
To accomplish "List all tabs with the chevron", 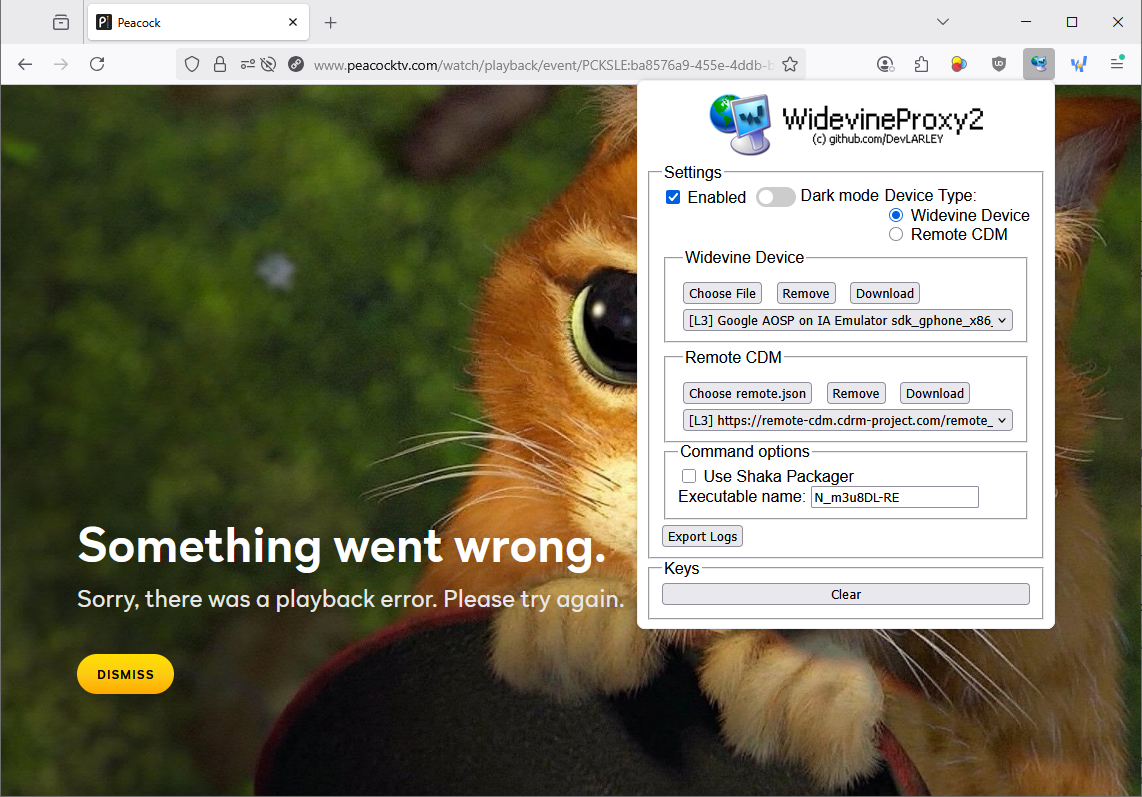I will [x=942, y=22].
